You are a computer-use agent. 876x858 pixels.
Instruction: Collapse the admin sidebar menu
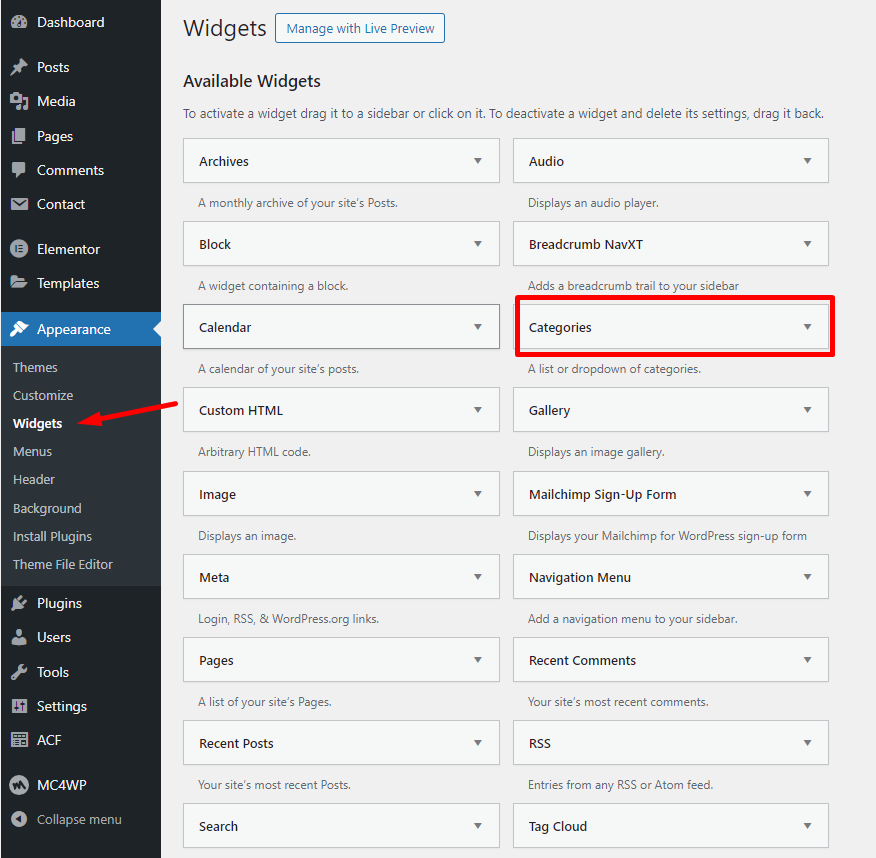67,819
